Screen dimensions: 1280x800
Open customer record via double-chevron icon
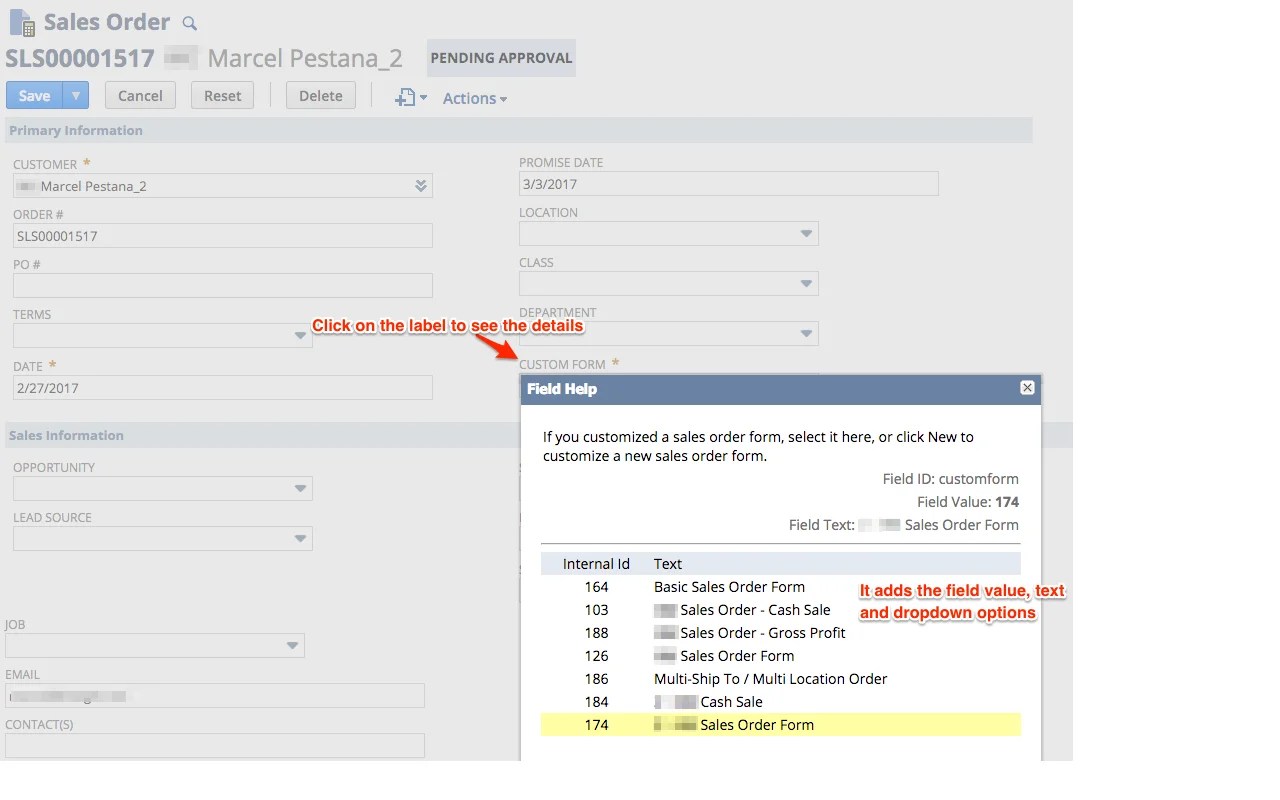tap(420, 185)
